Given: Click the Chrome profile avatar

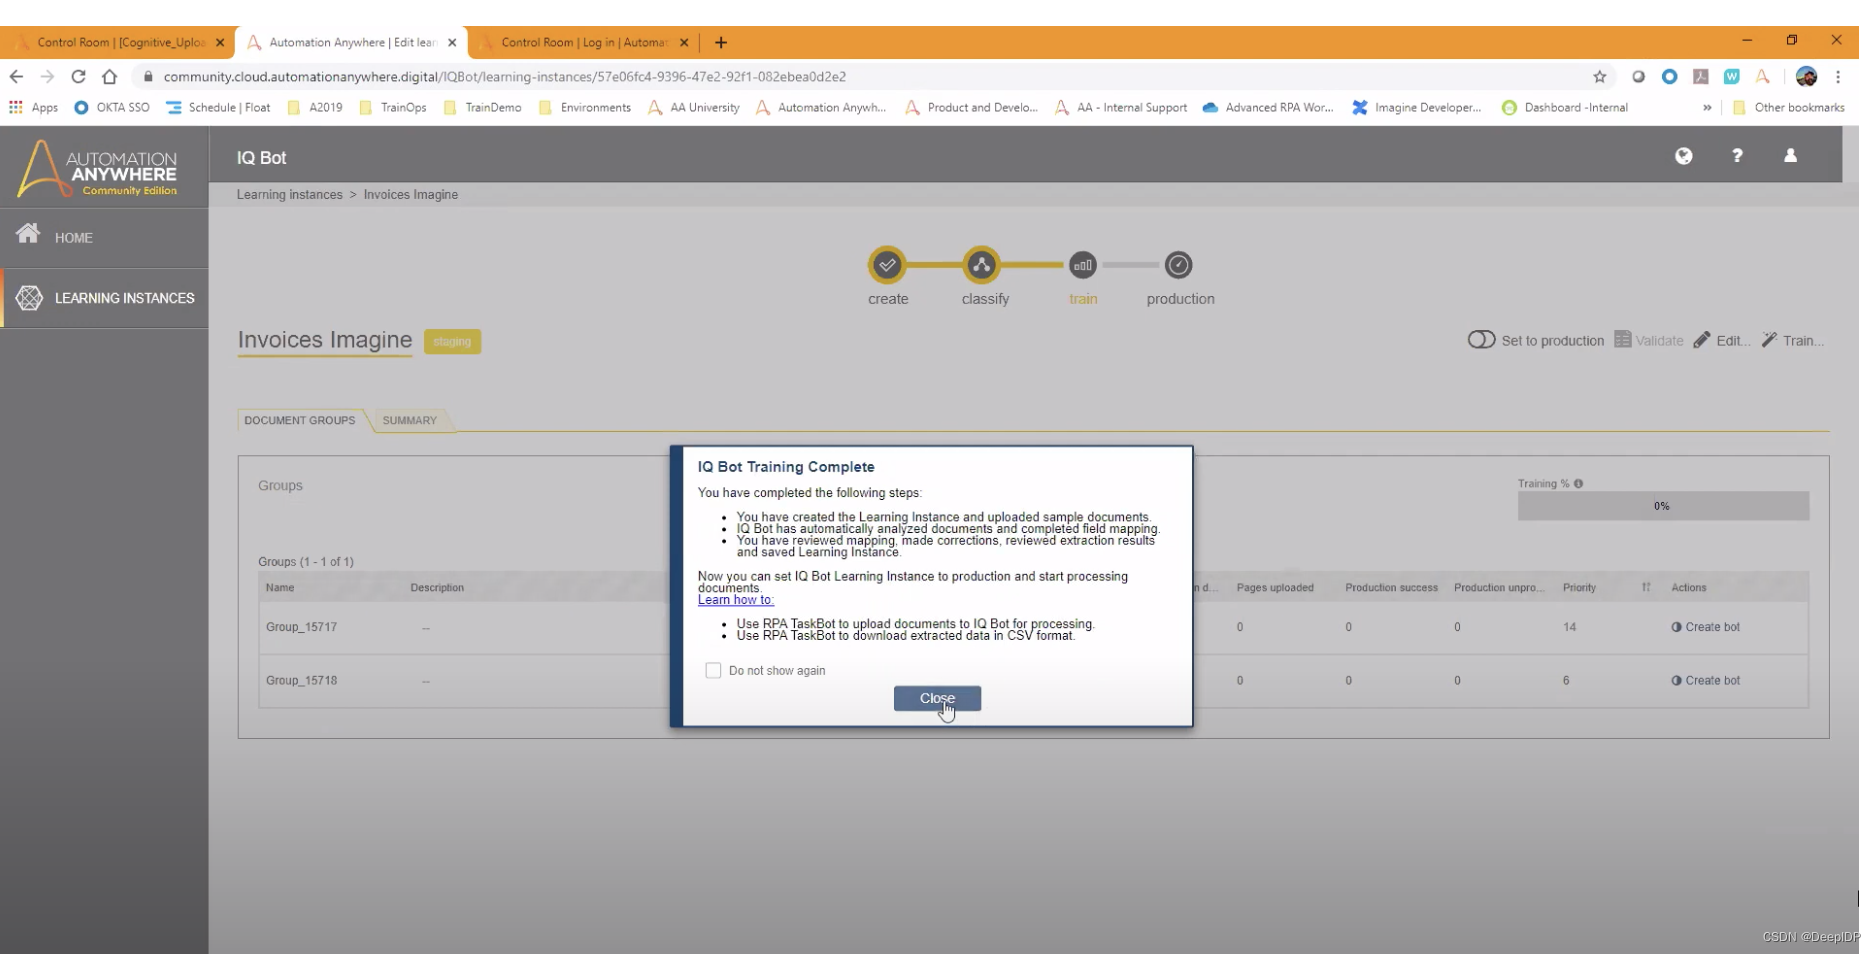Looking at the screenshot, I should (x=1806, y=76).
